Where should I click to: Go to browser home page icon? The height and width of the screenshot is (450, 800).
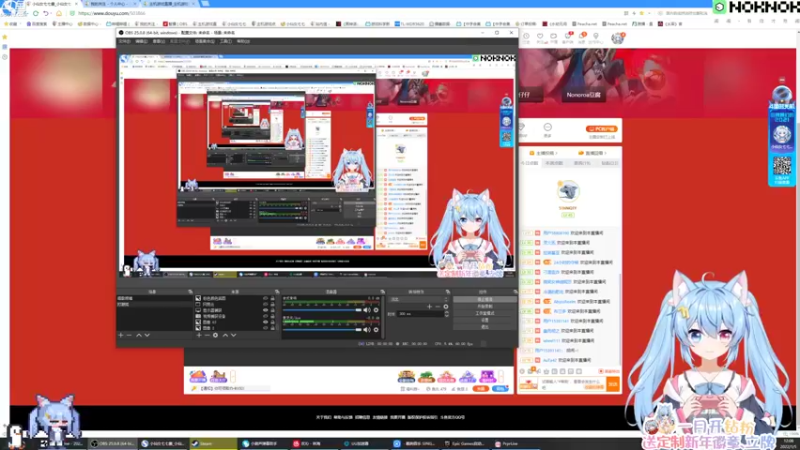tap(59, 13)
